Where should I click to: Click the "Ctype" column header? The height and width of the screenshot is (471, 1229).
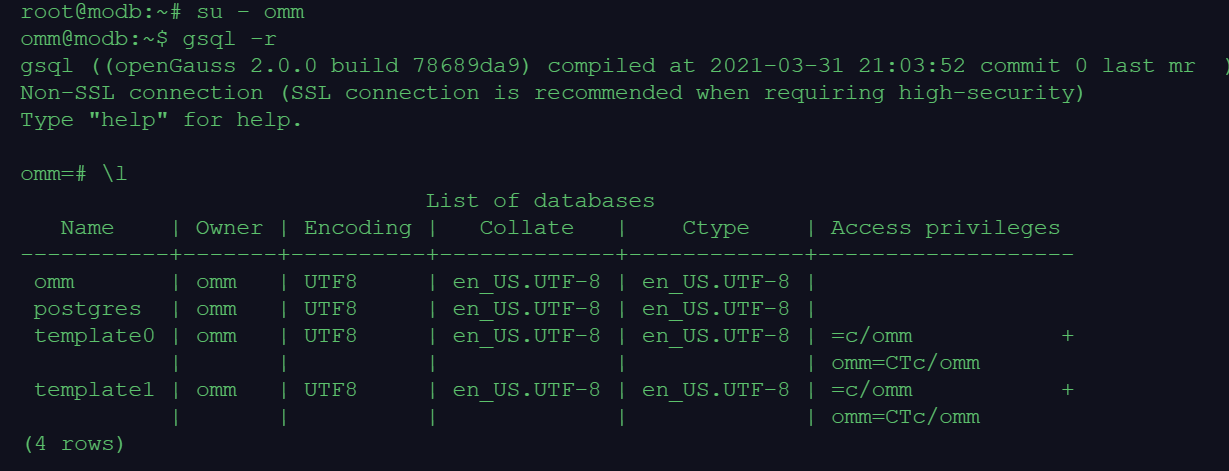point(715,228)
